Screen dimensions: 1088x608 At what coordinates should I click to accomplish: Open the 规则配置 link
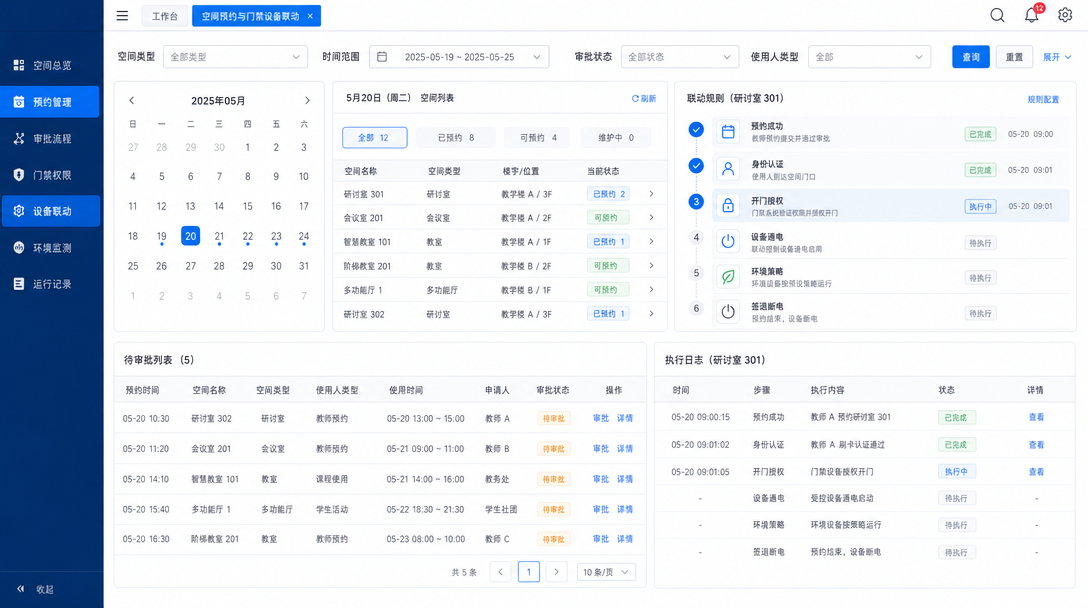click(1043, 99)
